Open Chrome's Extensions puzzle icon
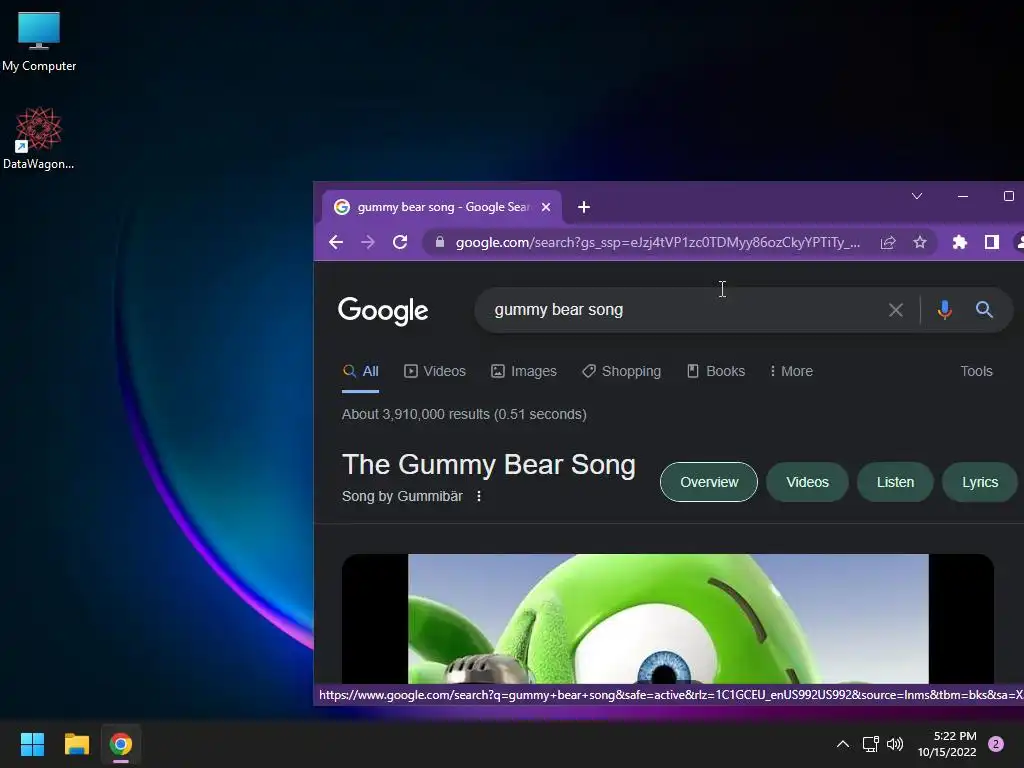 pos(959,242)
